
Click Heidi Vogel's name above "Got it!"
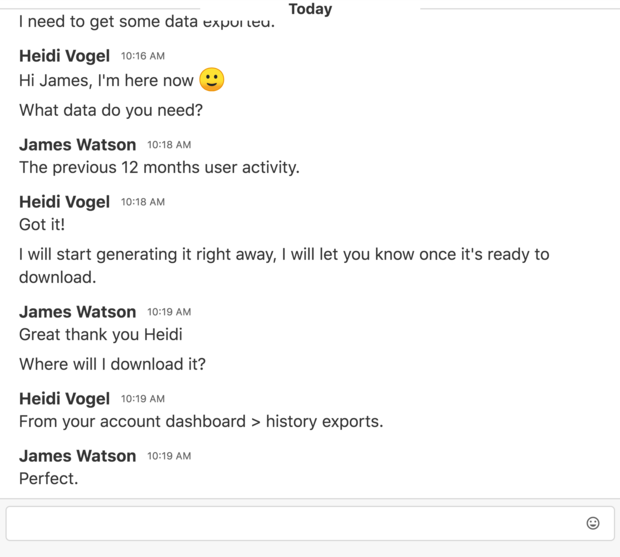(x=64, y=201)
